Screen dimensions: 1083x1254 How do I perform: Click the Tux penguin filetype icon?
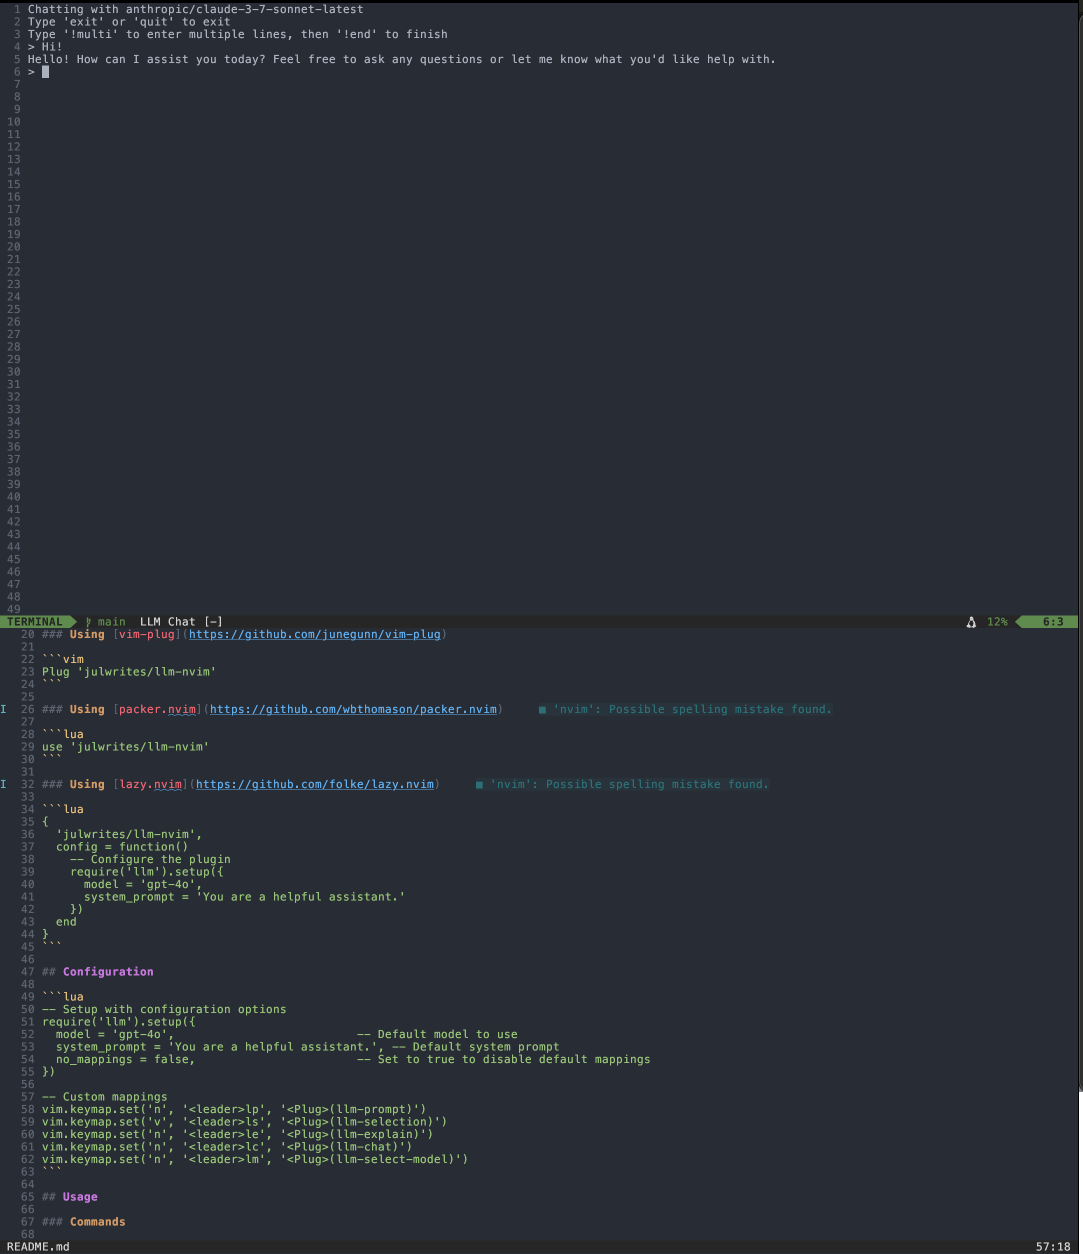[x=971, y=621]
